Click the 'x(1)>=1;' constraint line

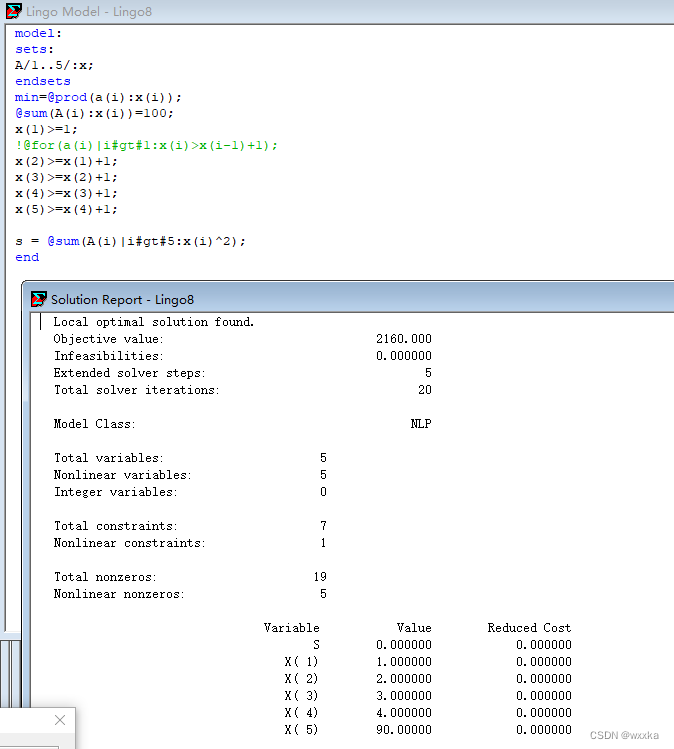pos(46,129)
